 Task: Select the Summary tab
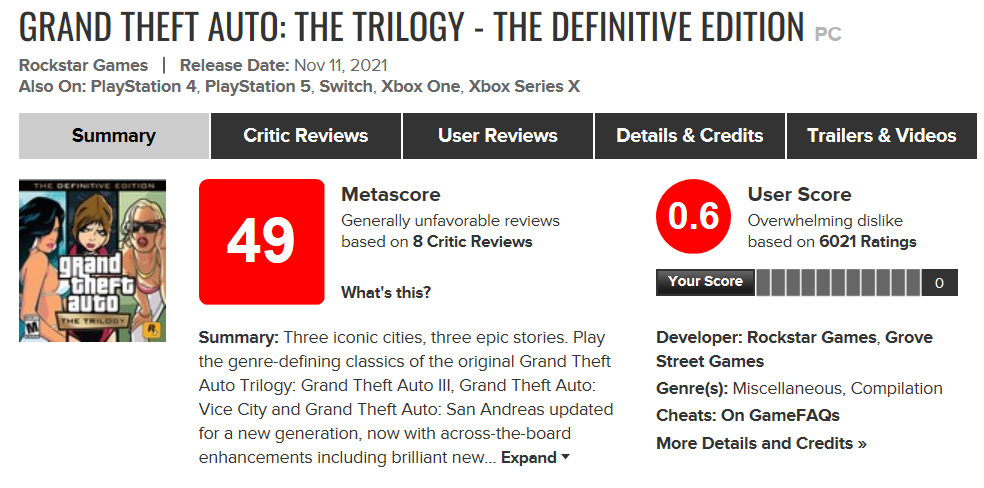pos(114,135)
